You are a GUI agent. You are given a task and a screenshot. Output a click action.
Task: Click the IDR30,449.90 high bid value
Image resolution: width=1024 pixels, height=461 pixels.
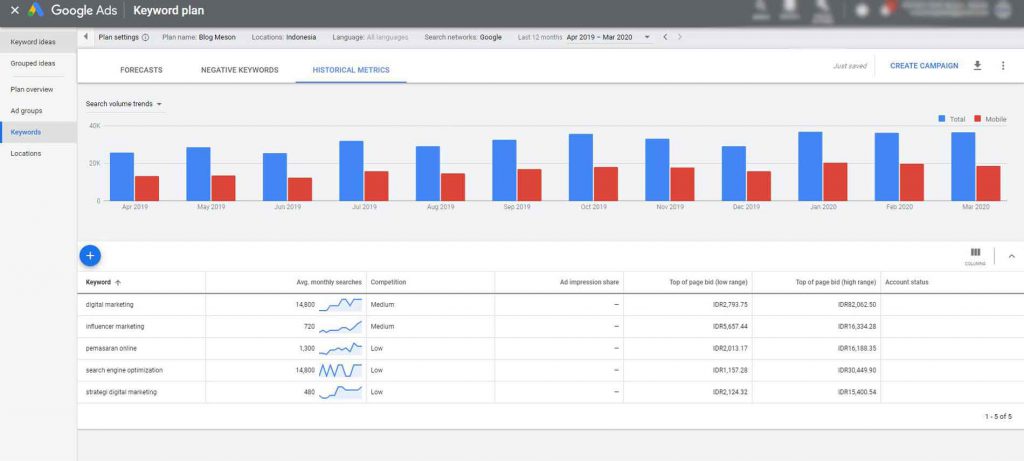click(857, 370)
